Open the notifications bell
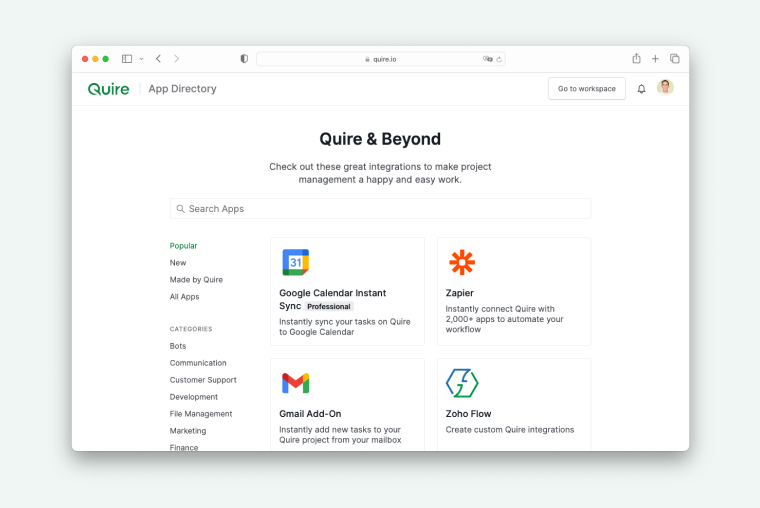This screenshot has height=508, width=760. [641, 89]
